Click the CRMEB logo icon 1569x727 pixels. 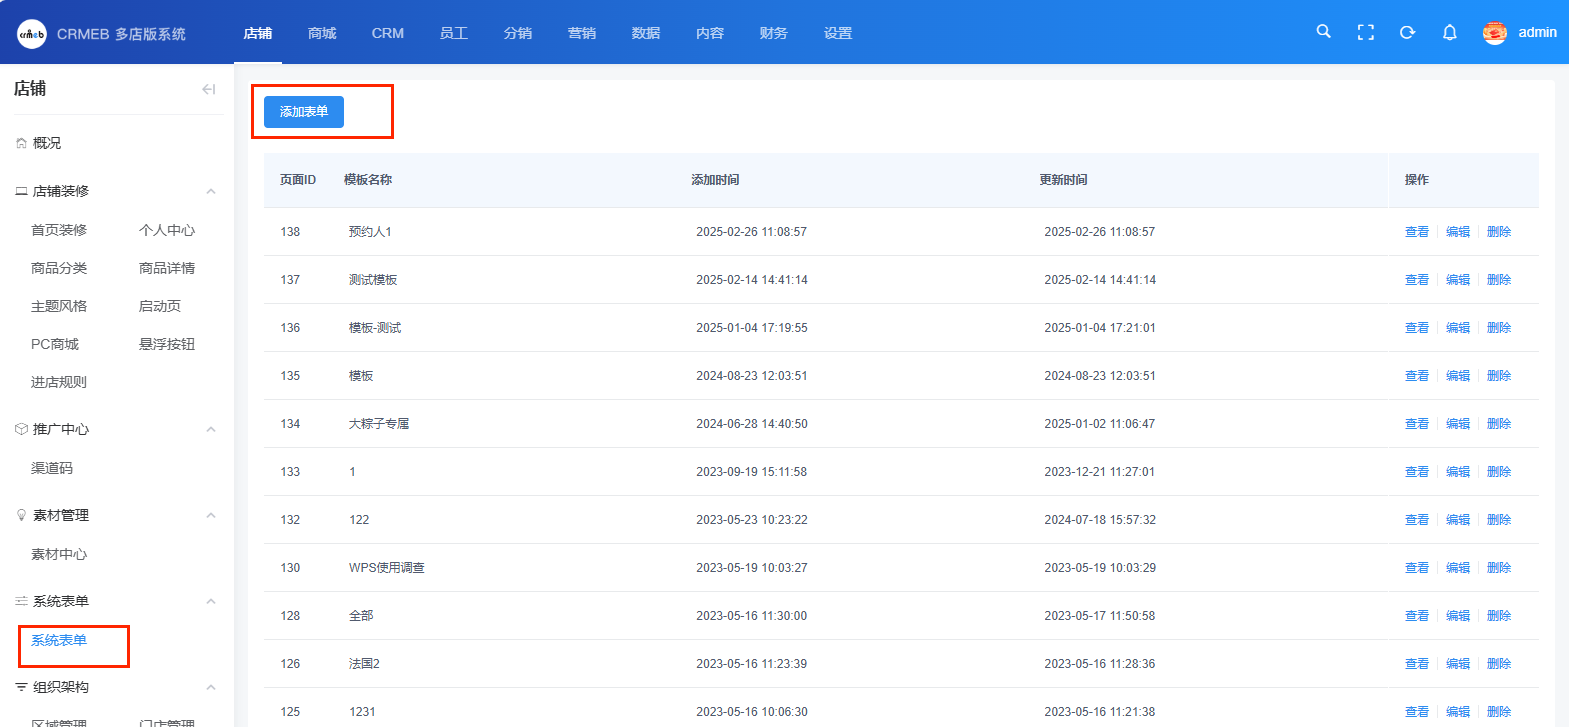pos(32,33)
